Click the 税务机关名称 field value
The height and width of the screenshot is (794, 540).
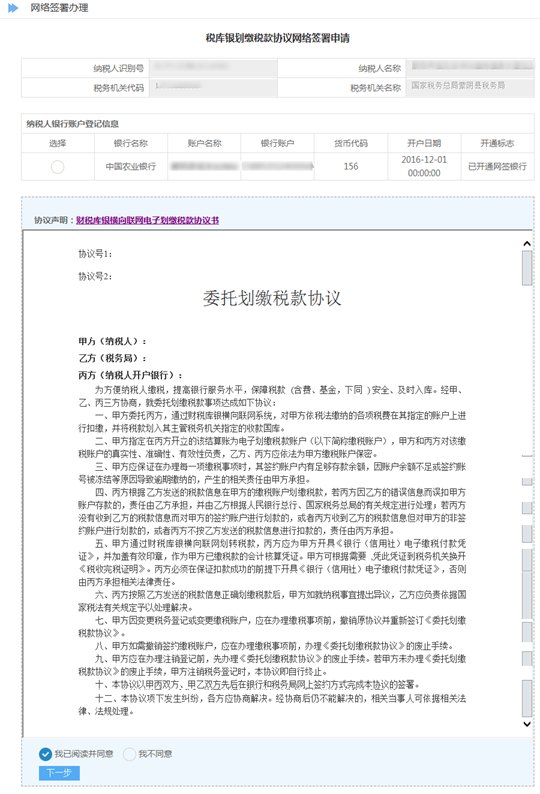470,87
